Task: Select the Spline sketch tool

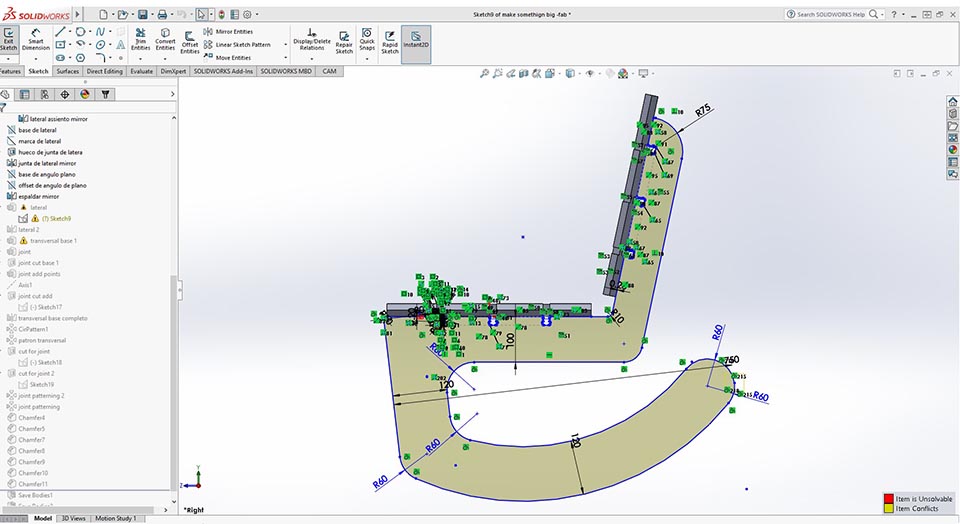Action: (x=100, y=32)
